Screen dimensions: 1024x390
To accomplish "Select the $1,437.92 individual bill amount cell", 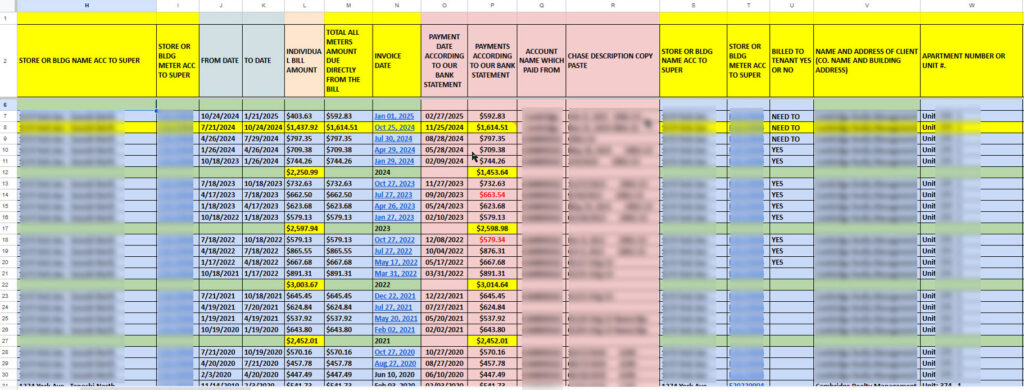I will 304,127.
